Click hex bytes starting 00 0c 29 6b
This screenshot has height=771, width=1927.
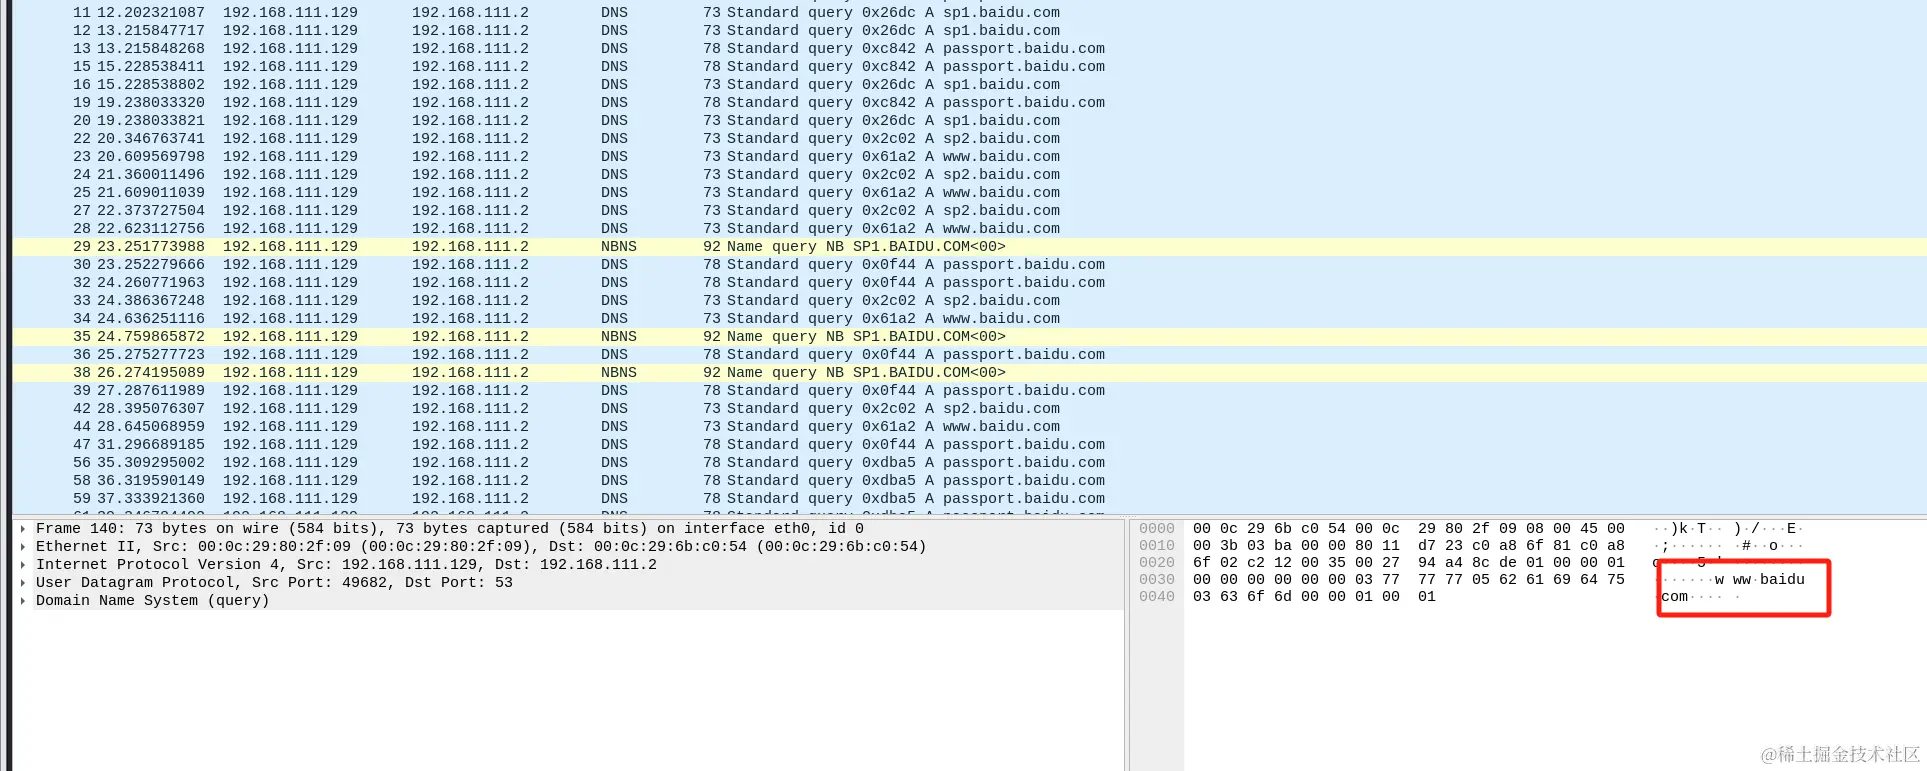pos(1409,529)
